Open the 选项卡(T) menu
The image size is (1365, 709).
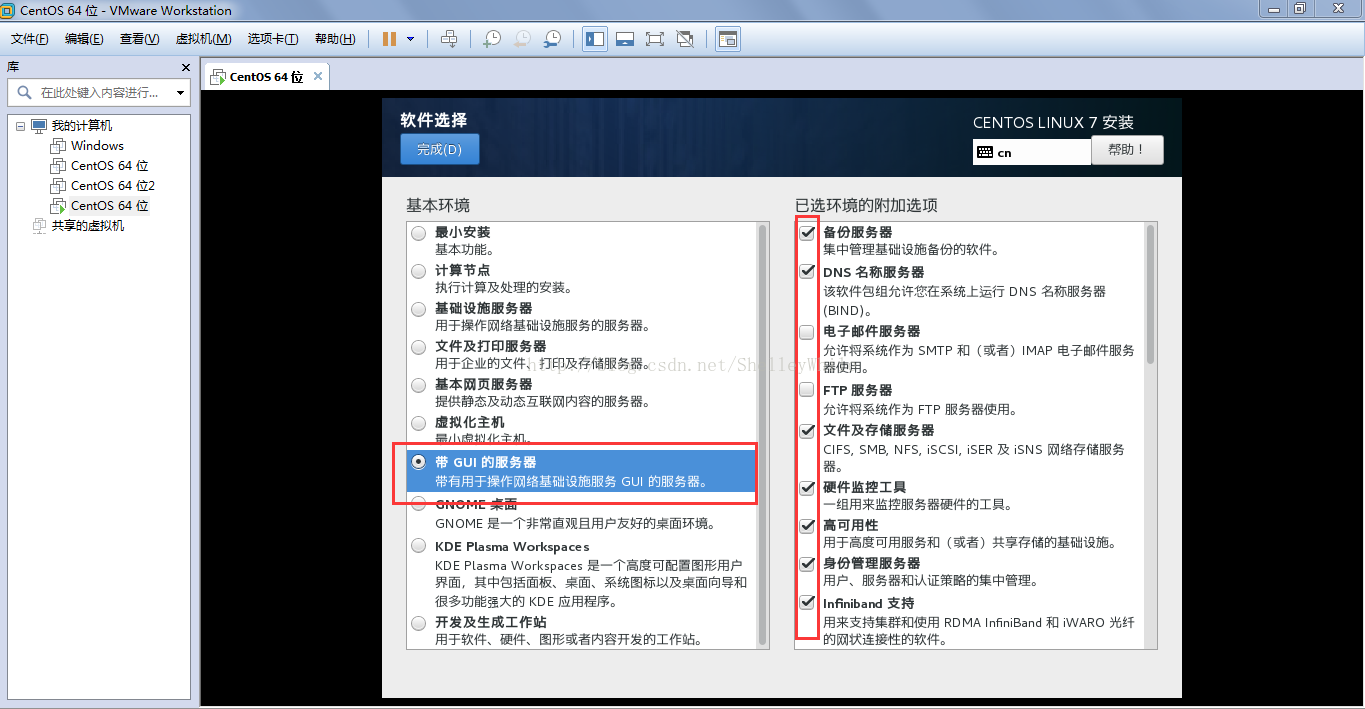(x=273, y=39)
